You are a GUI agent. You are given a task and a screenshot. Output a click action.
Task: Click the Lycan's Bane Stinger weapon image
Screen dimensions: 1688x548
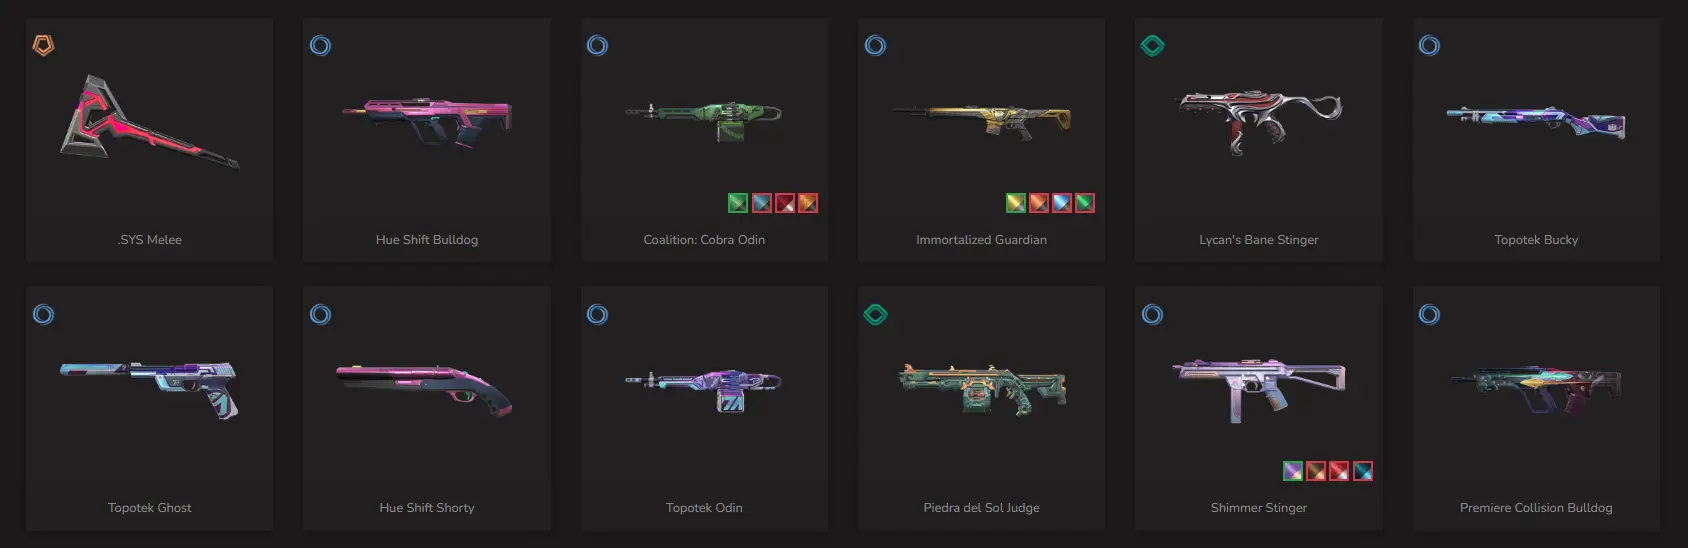(x=1259, y=122)
